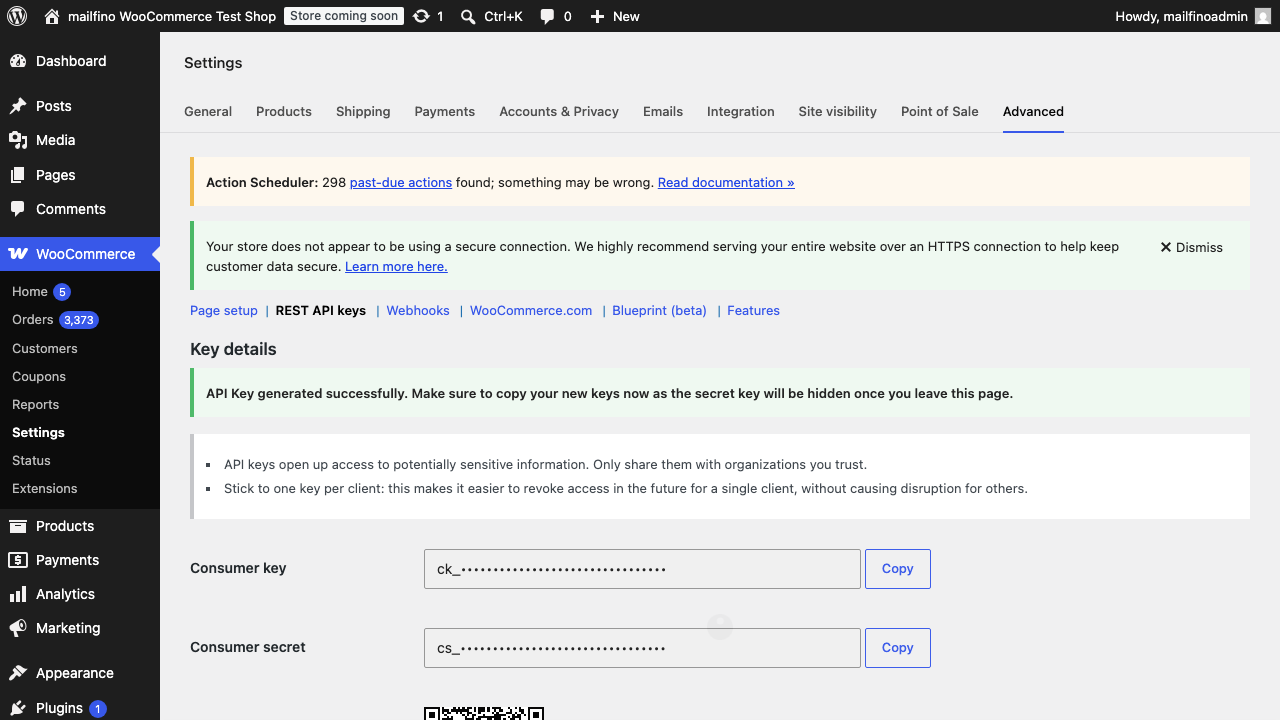Open comments bubble in admin bar

click(x=547, y=17)
